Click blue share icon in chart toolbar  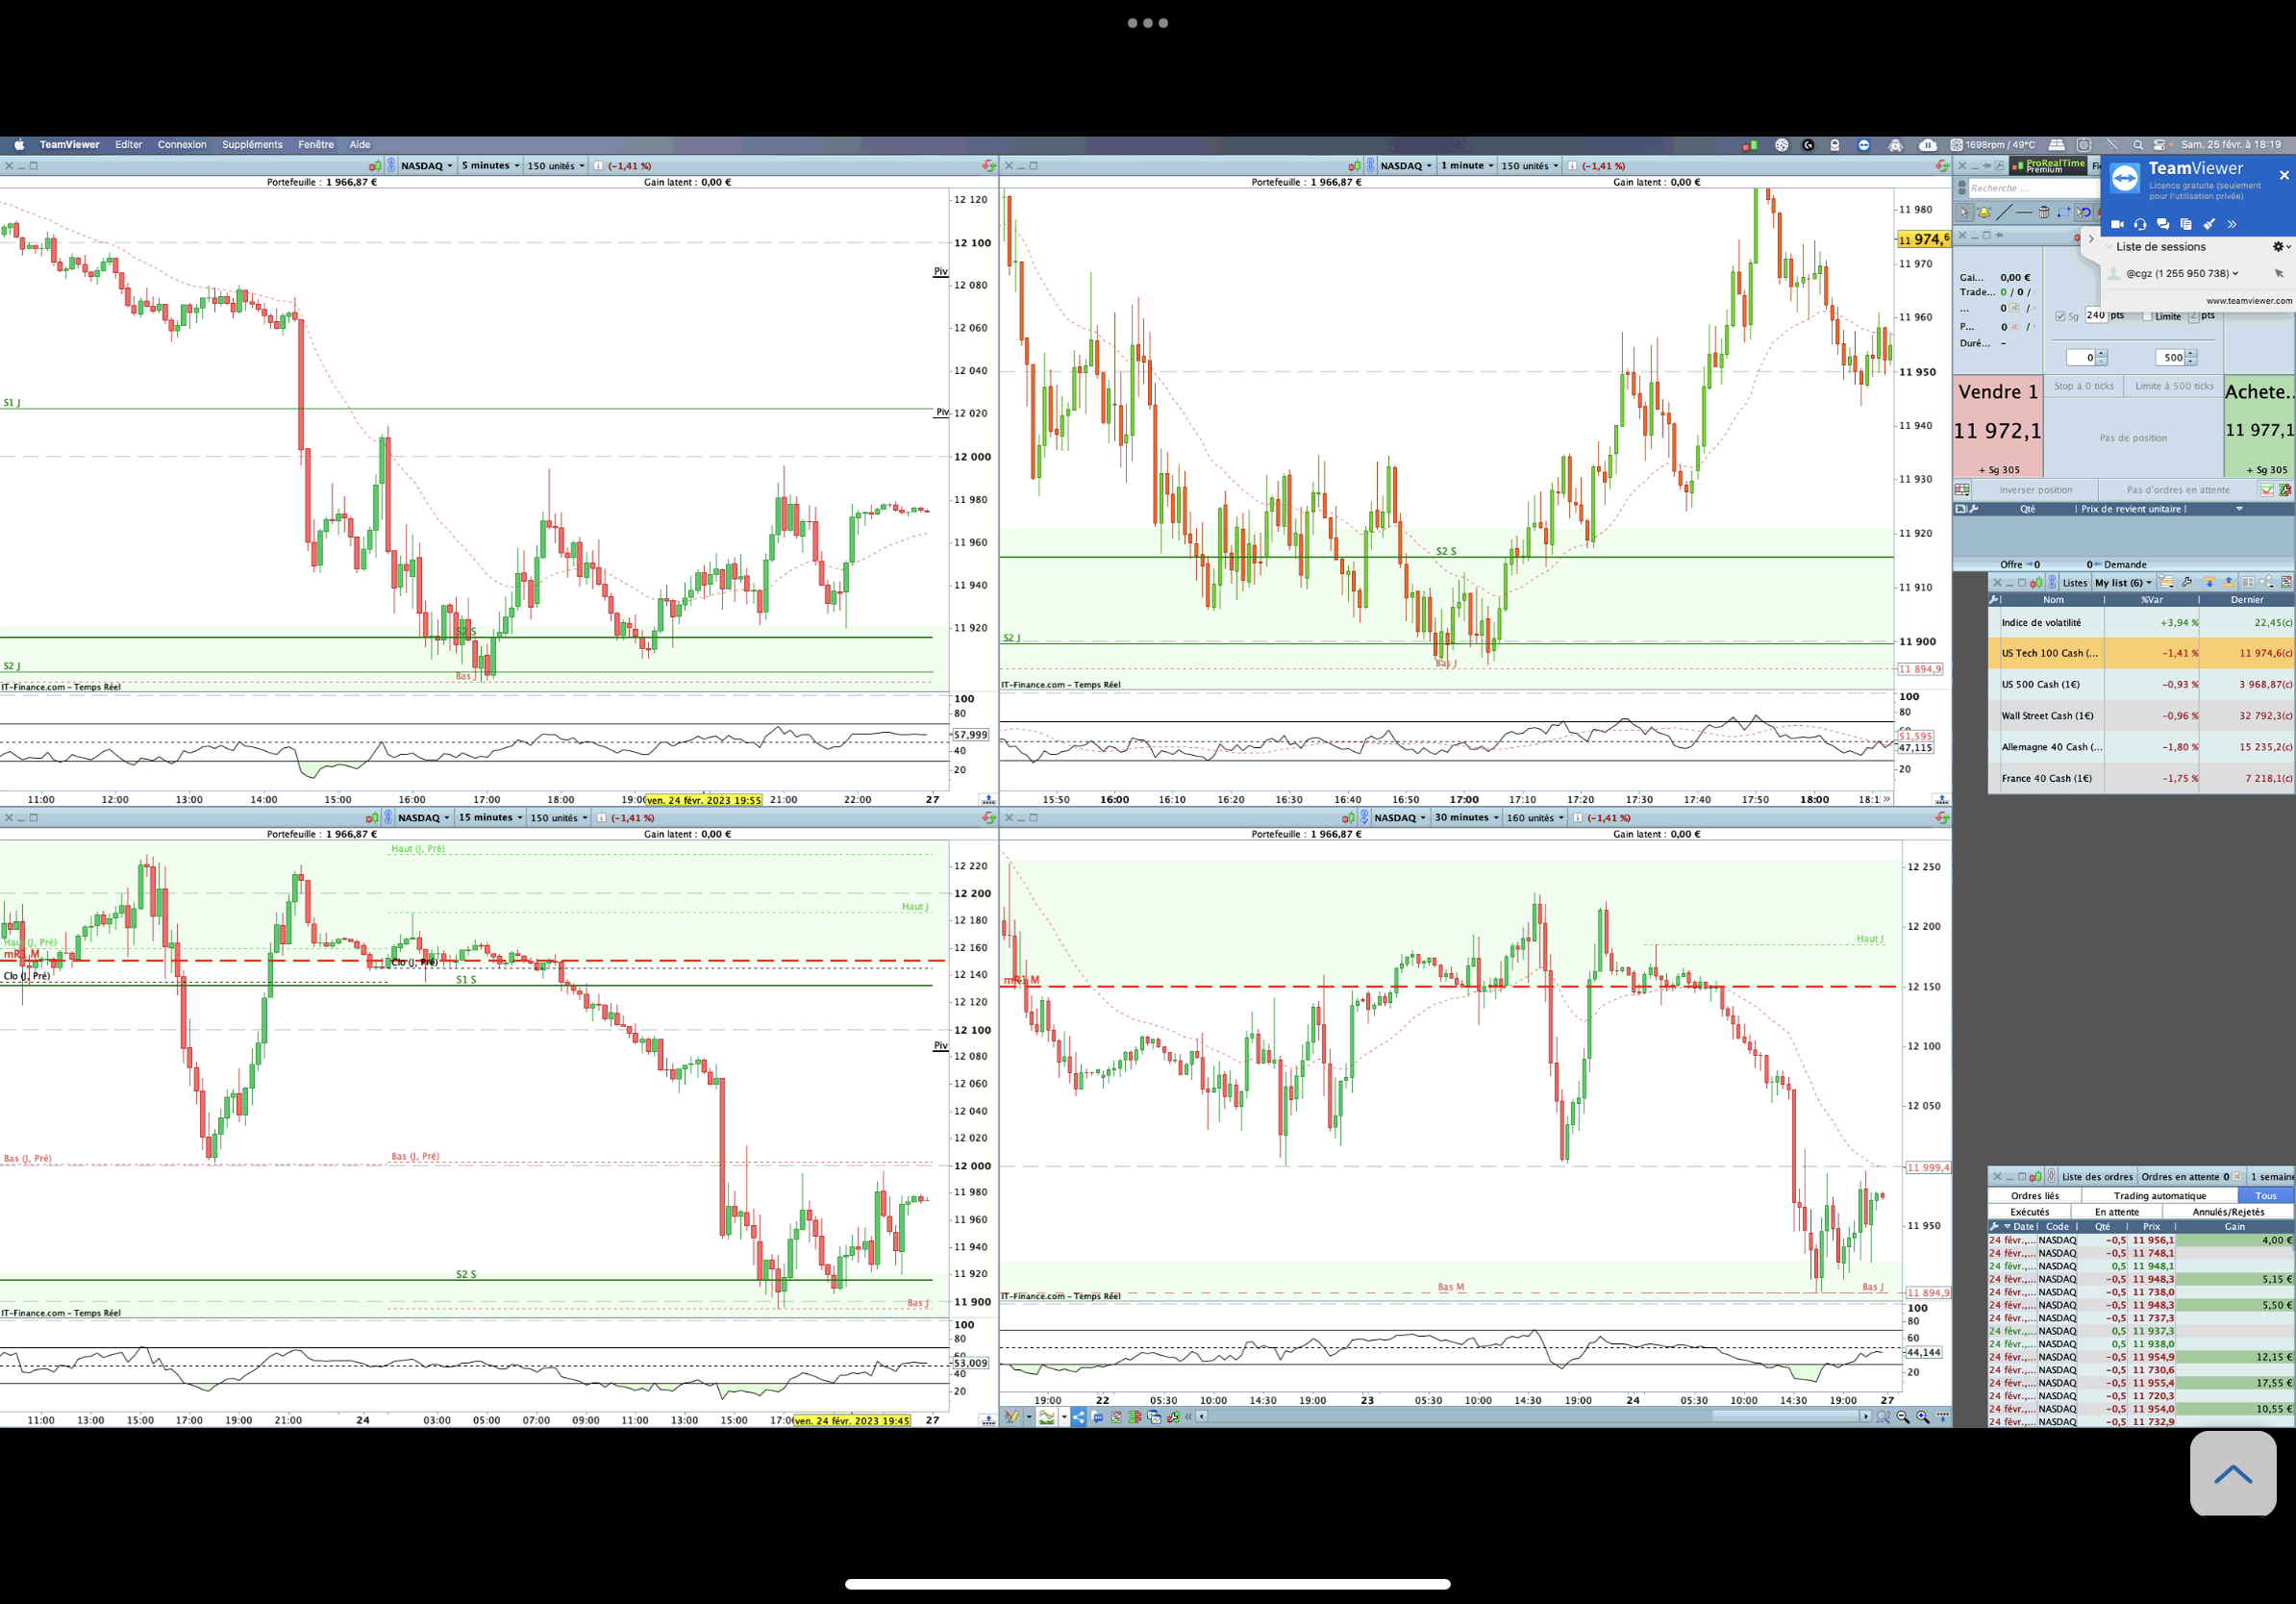1078,1417
